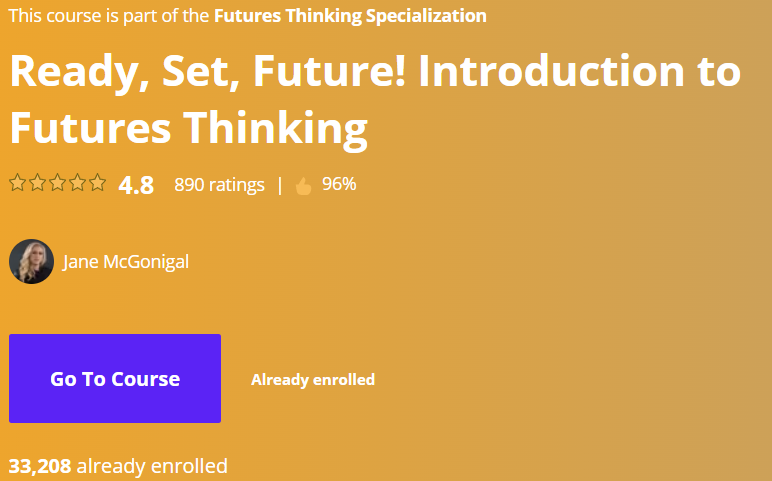Click the 96% approval percentage
The image size is (772, 481).
[339, 184]
